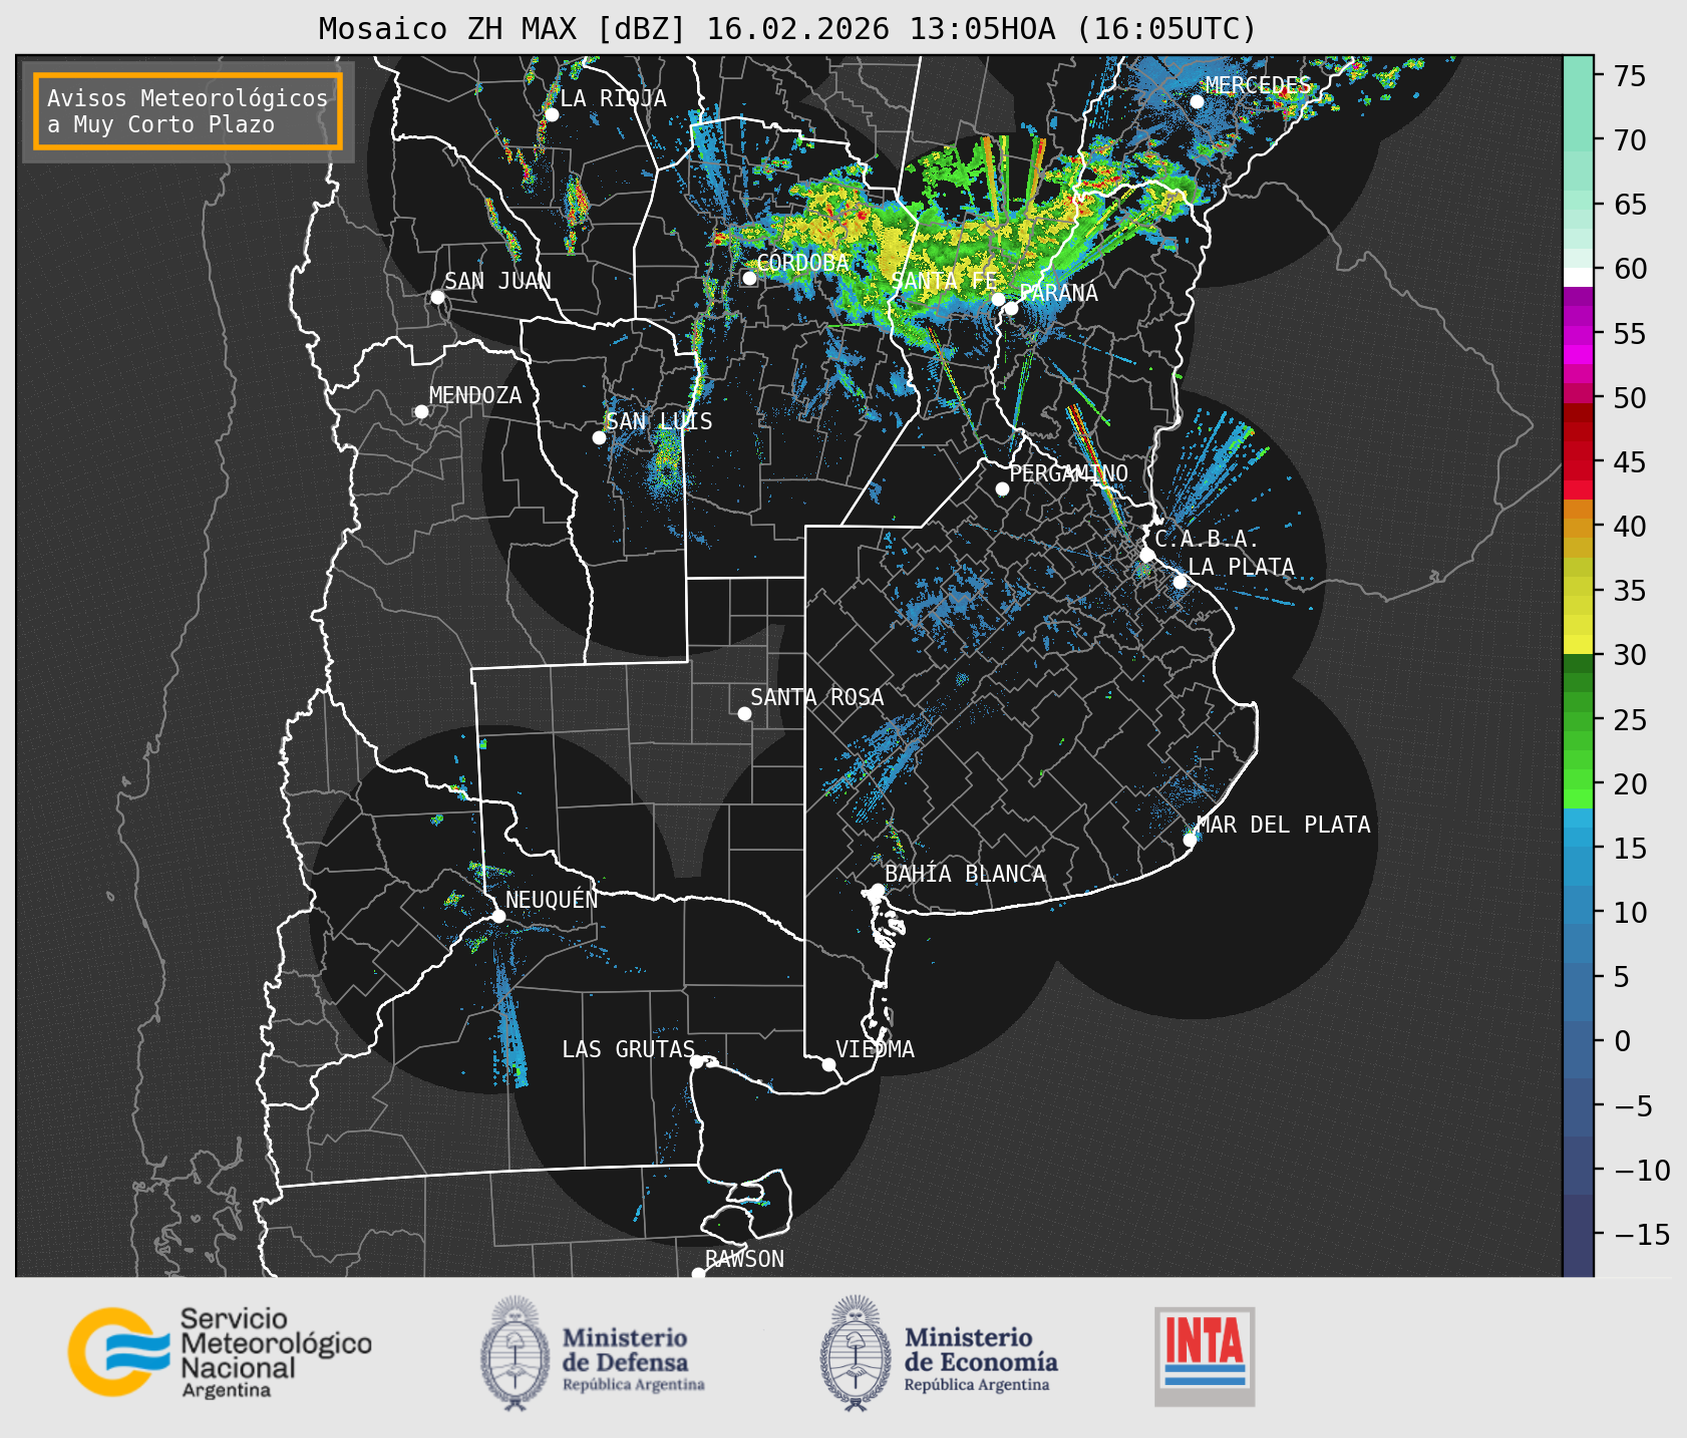Click the MENDOZA city marker

(x=421, y=412)
